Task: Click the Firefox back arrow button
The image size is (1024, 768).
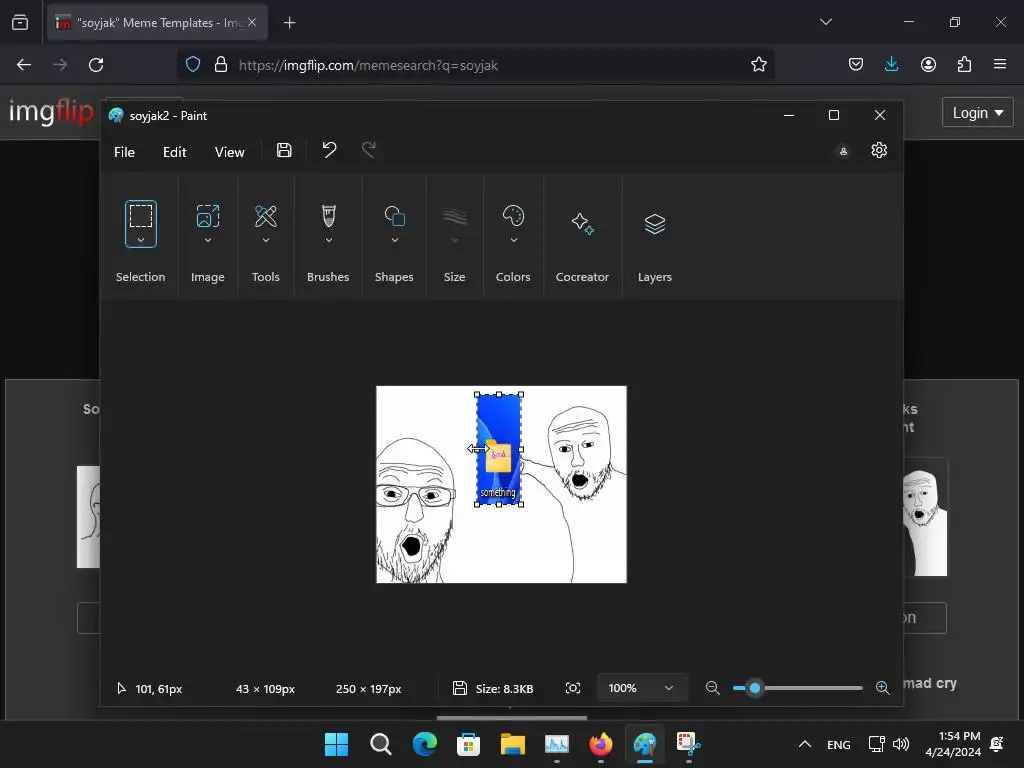Action: (24, 65)
